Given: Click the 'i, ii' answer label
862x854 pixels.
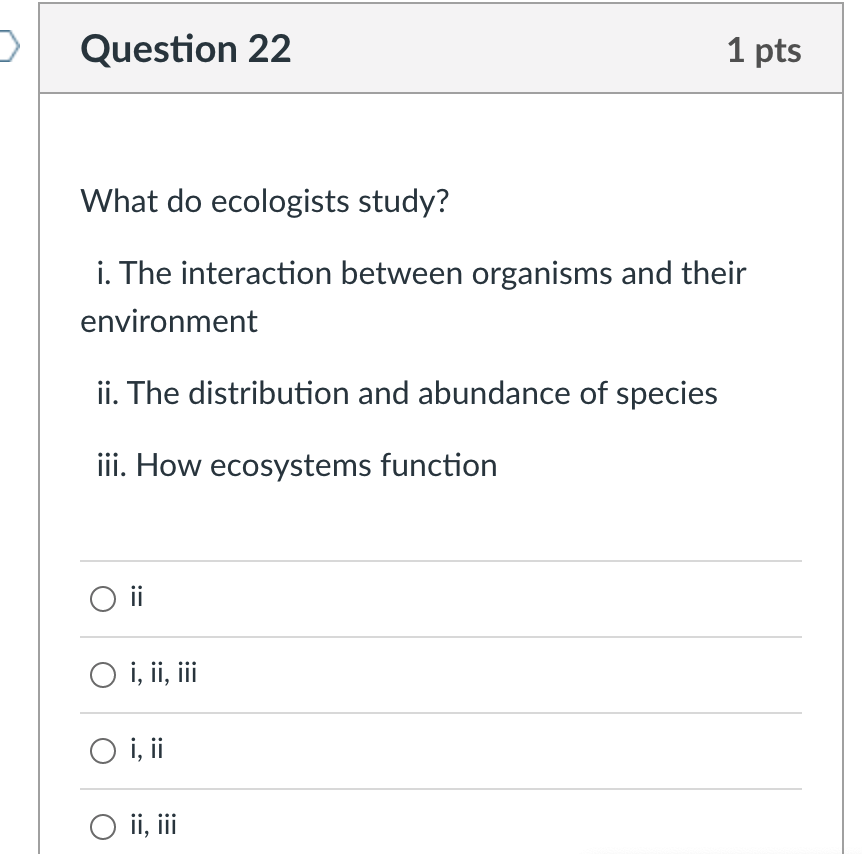Looking at the screenshot, I should (x=148, y=749).
